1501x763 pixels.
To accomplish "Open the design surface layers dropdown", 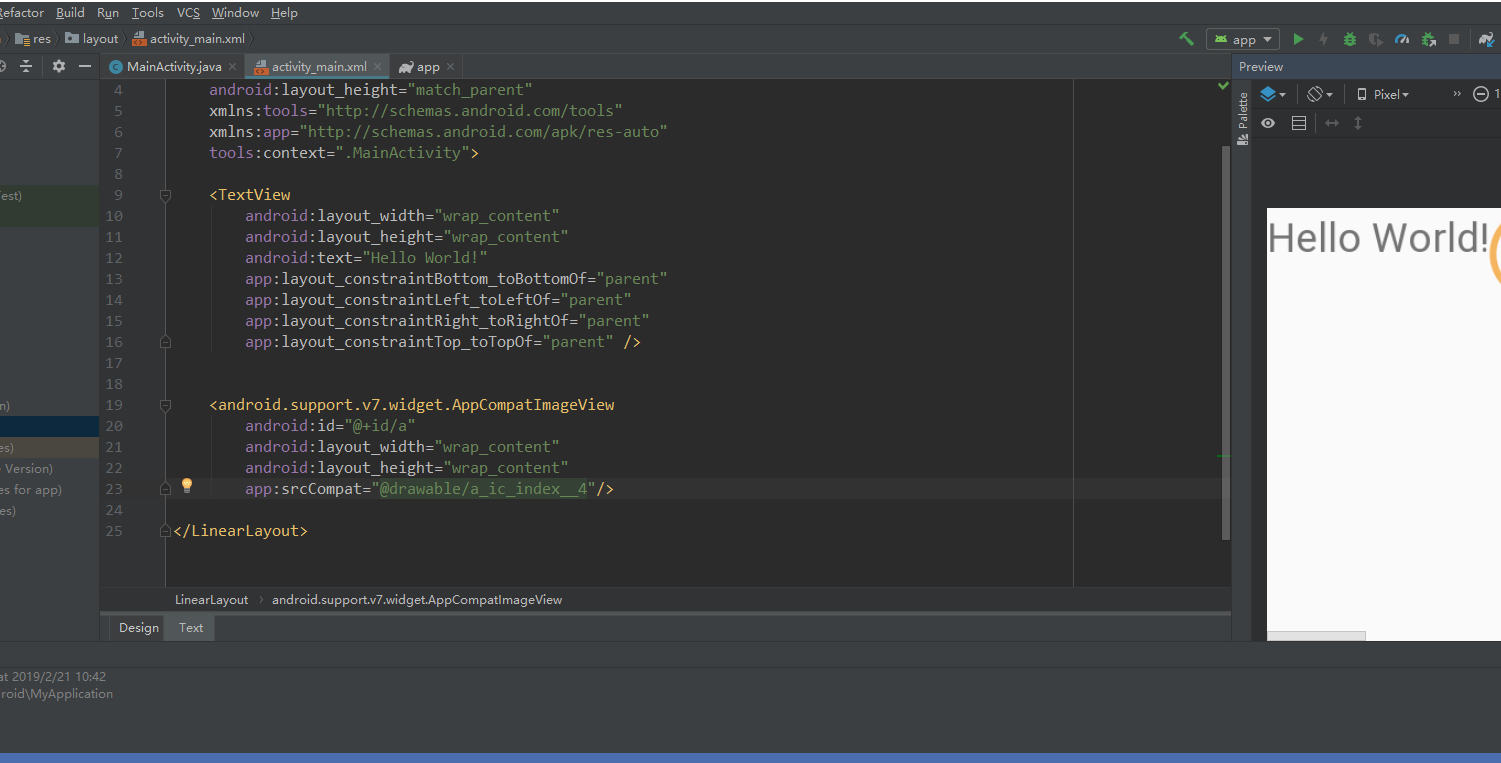I will 1273,94.
